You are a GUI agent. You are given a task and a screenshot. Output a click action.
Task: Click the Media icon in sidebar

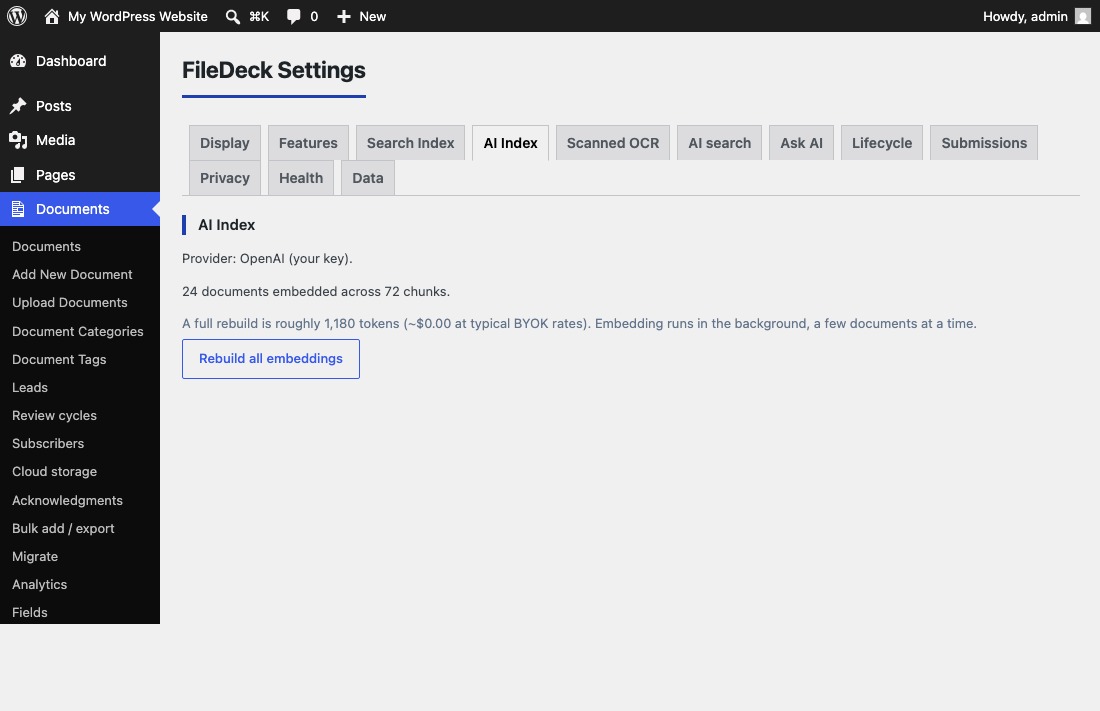click(18, 140)
